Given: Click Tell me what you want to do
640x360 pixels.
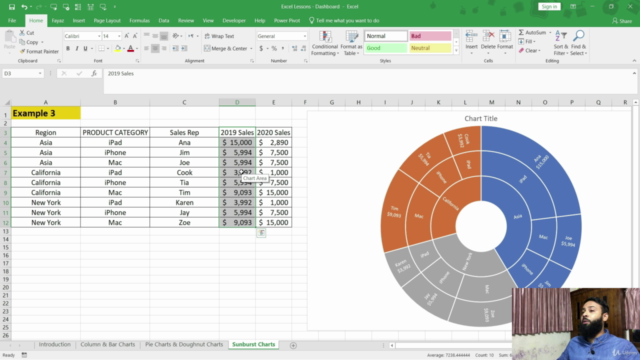Looking at the screenshot, I should (x=344, y=20).
